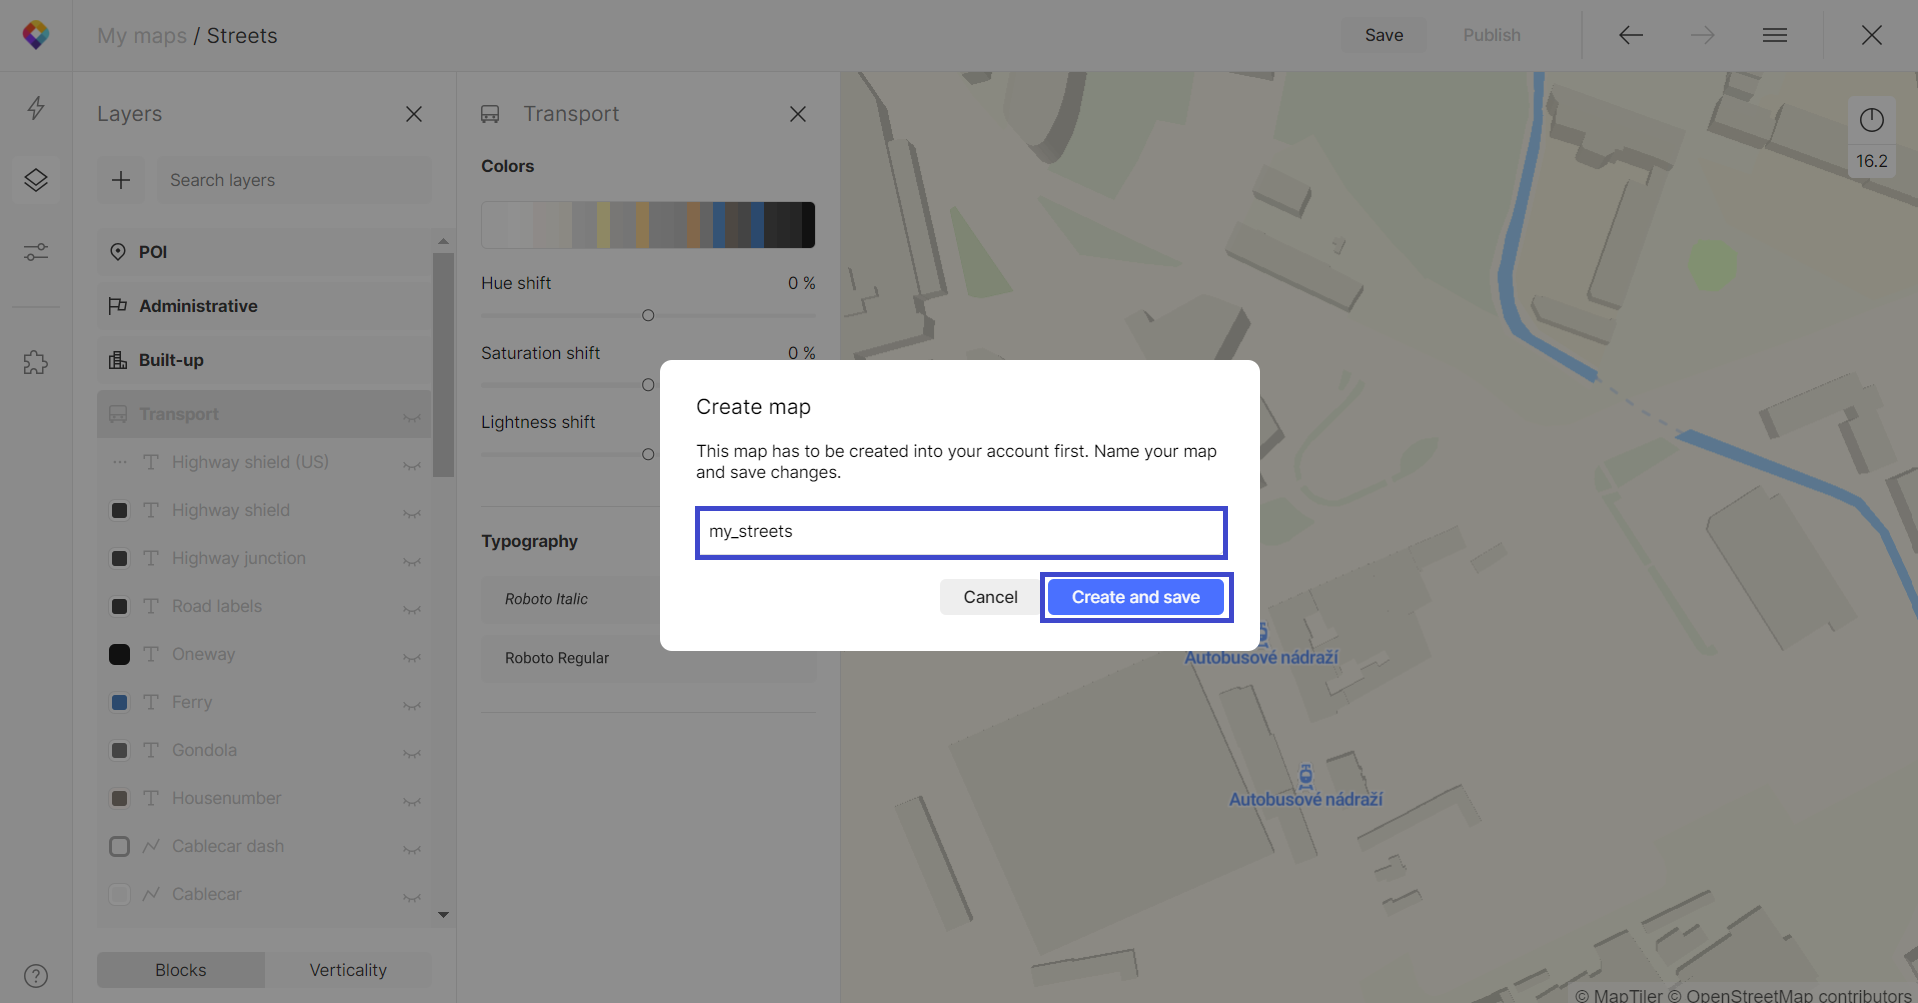Open the sliders settings sidebar icon
The image size is (1918, 1003).
click(36, 252)
